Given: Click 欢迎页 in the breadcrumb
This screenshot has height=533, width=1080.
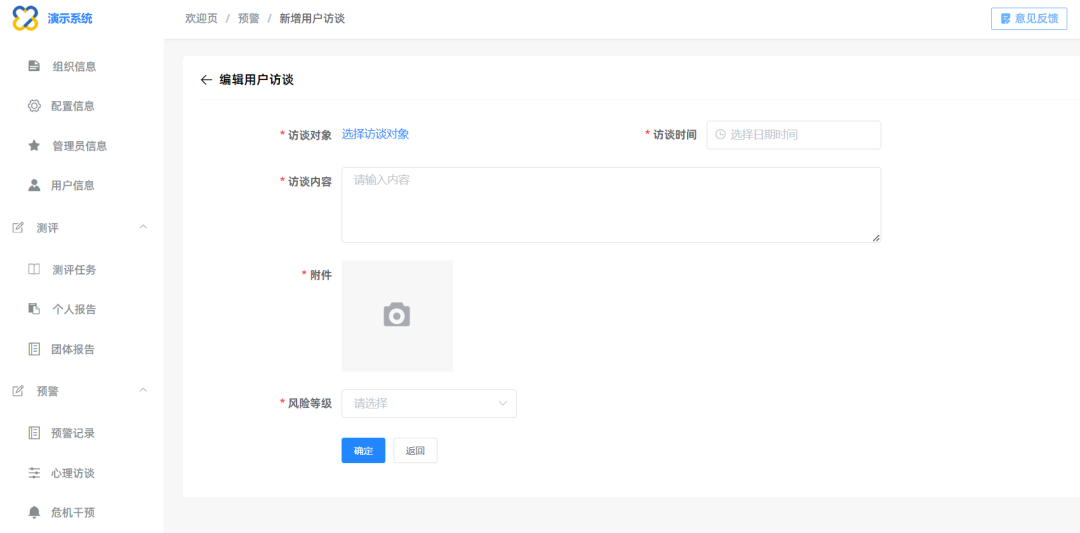Looking at the screenshot, I should point(201,19).
